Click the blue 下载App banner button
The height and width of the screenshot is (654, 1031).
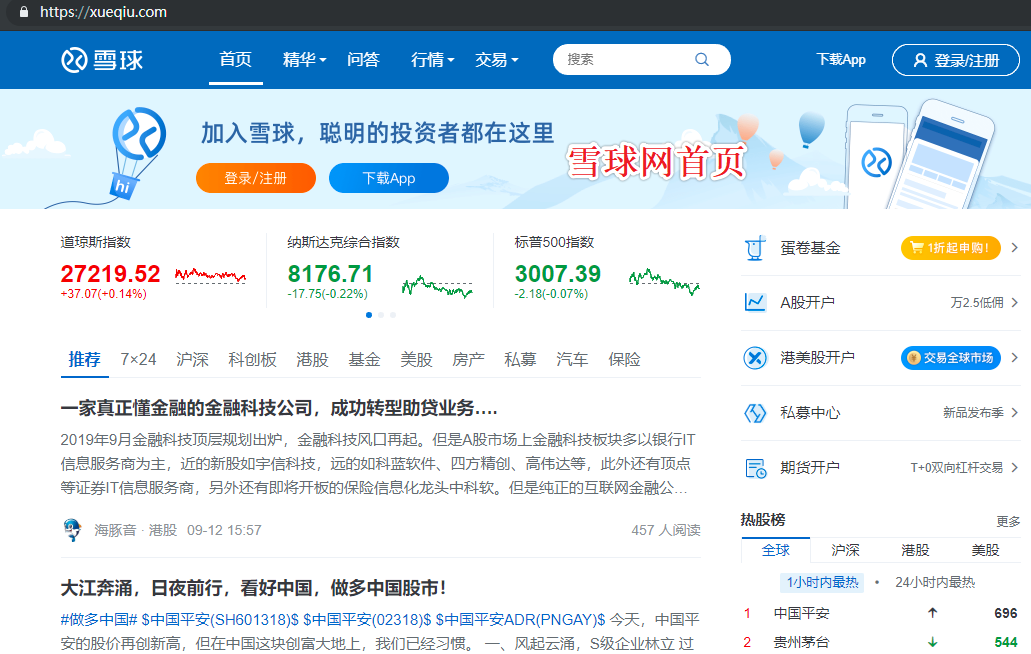point(389,178)
